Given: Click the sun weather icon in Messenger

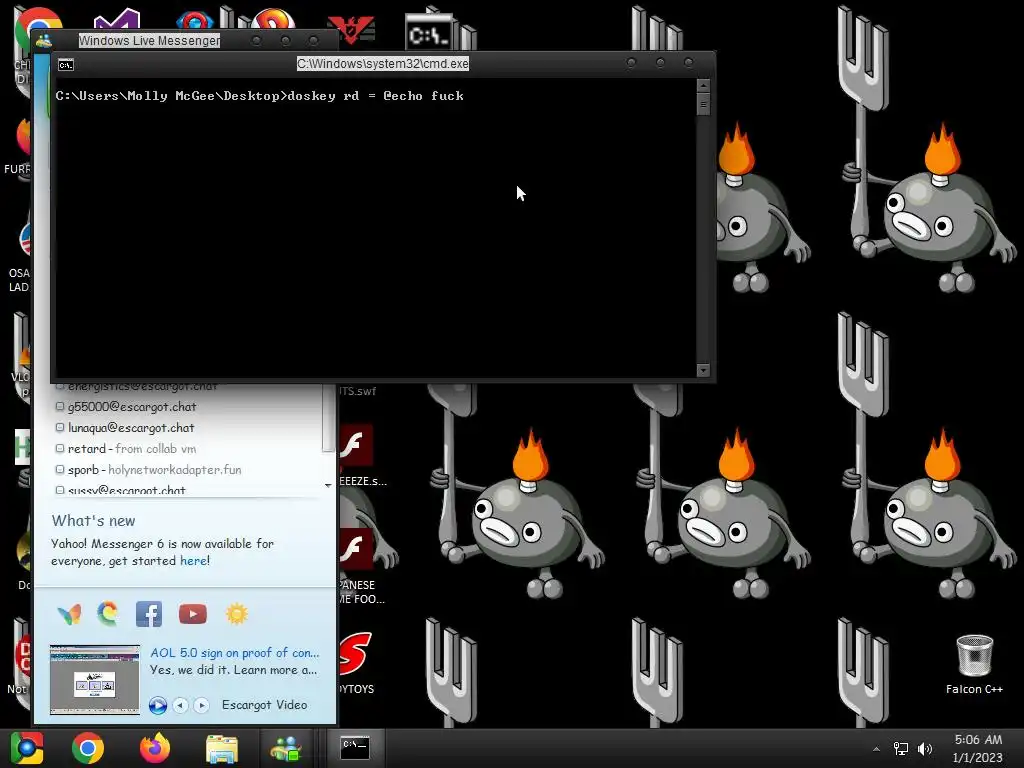Looking at the screenshot, I should pos(236,614).
